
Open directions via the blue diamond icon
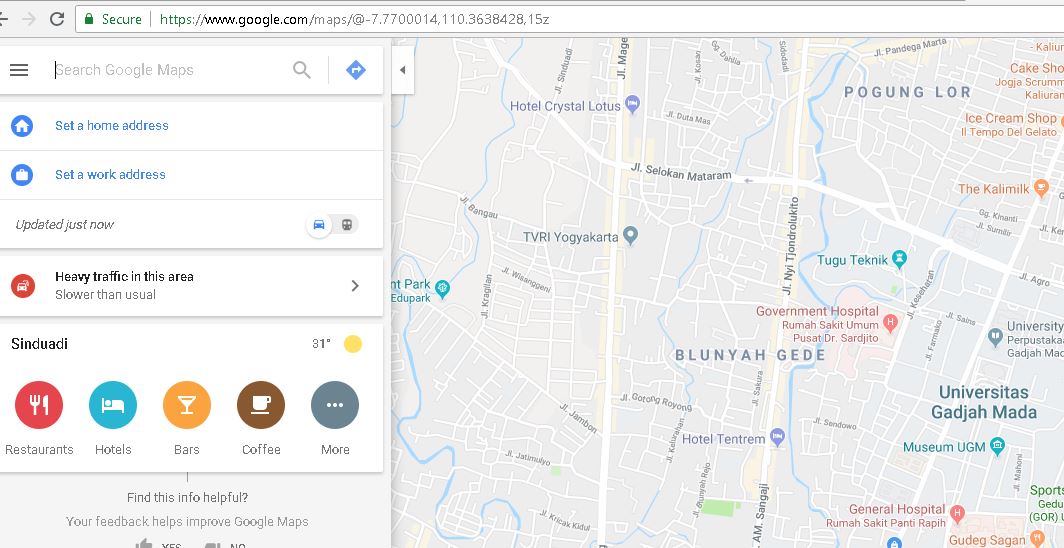(x=356, y=70)
